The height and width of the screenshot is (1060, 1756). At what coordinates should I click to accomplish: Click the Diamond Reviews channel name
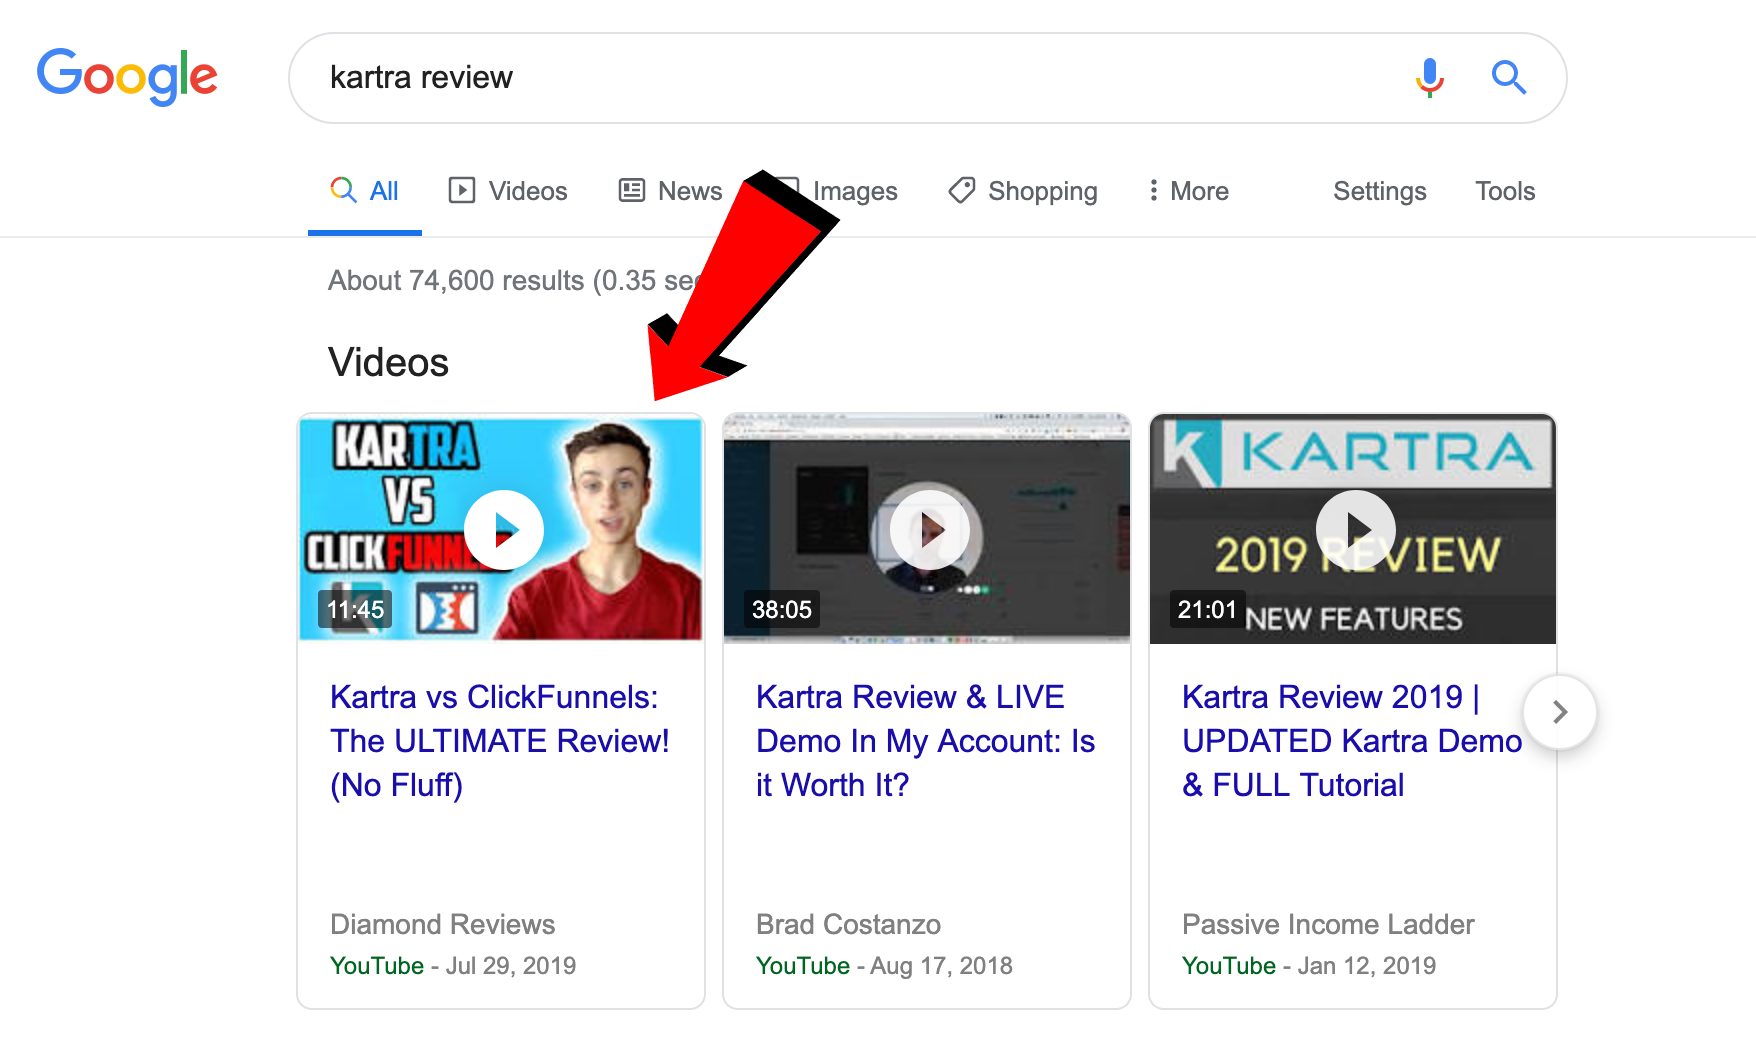pyautogui.click(x=442, y=924)
